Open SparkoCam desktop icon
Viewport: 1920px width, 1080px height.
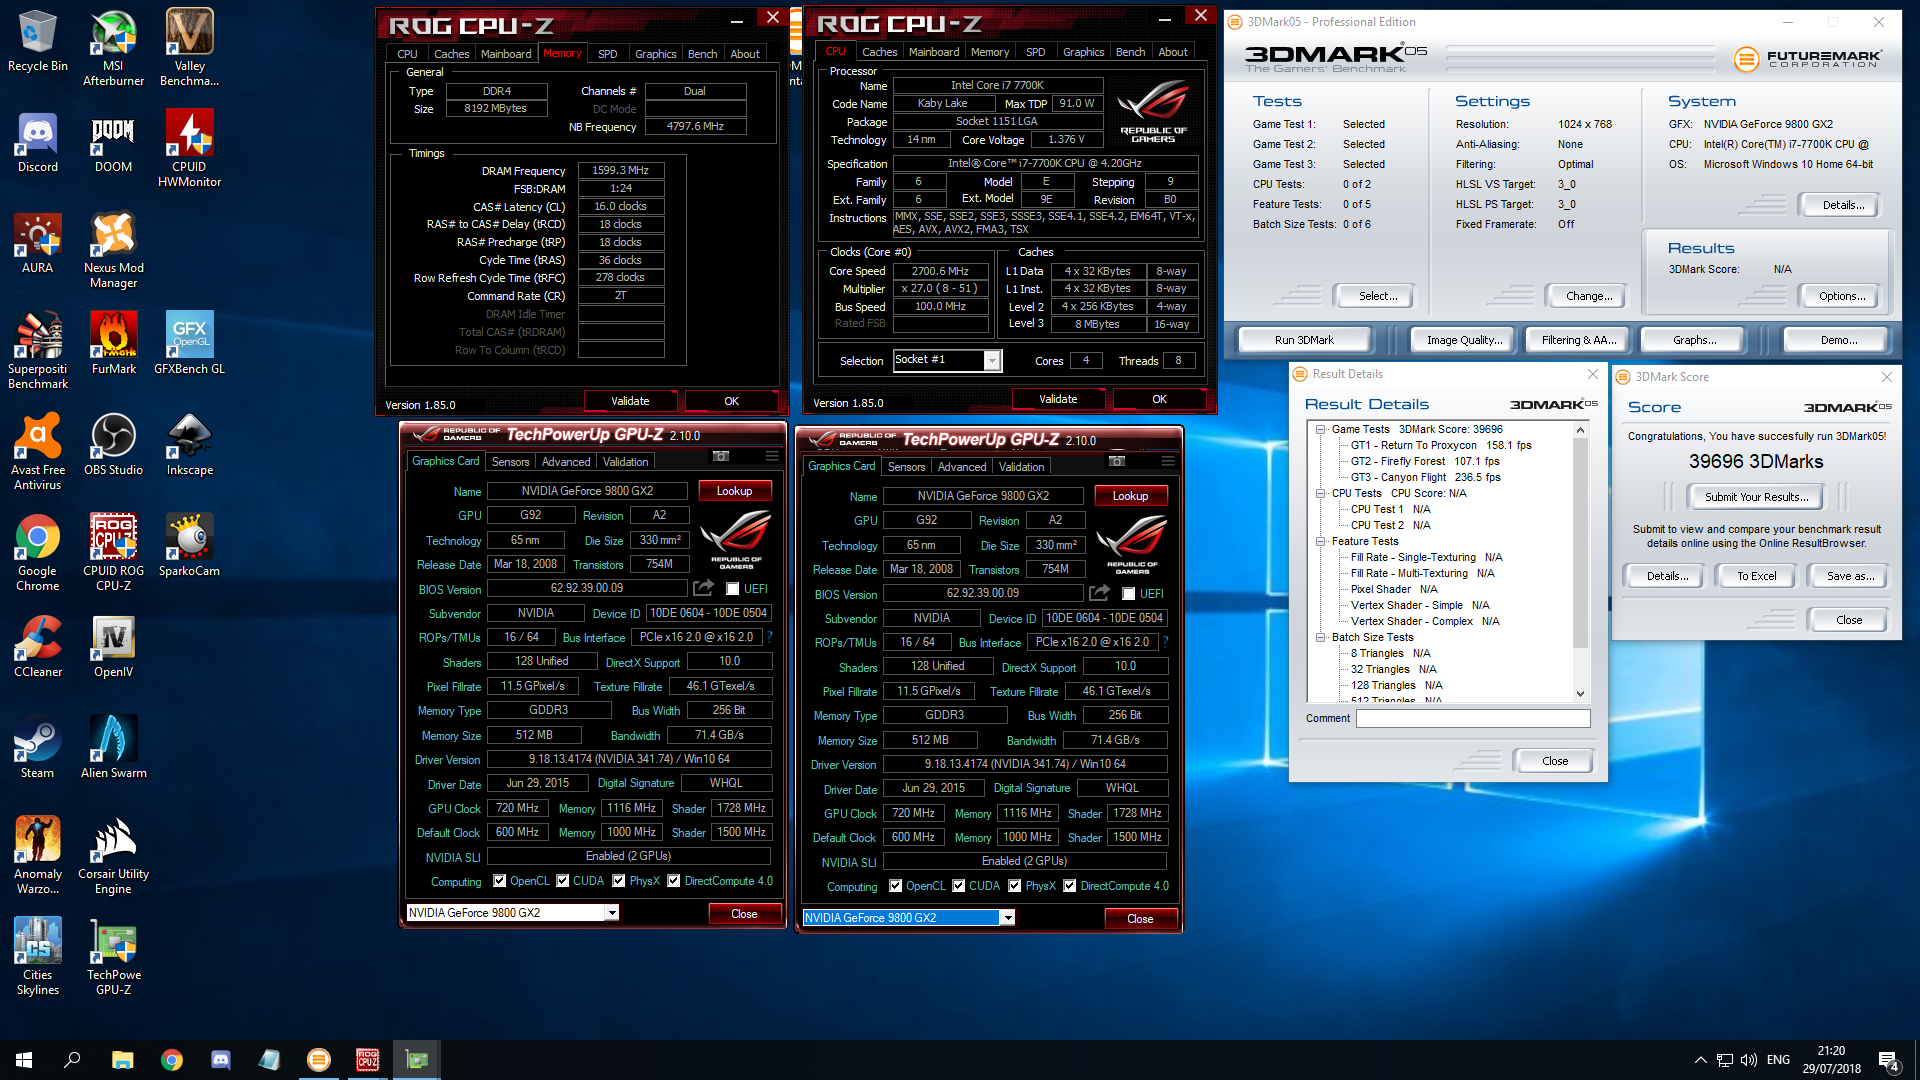click(189, 546)
